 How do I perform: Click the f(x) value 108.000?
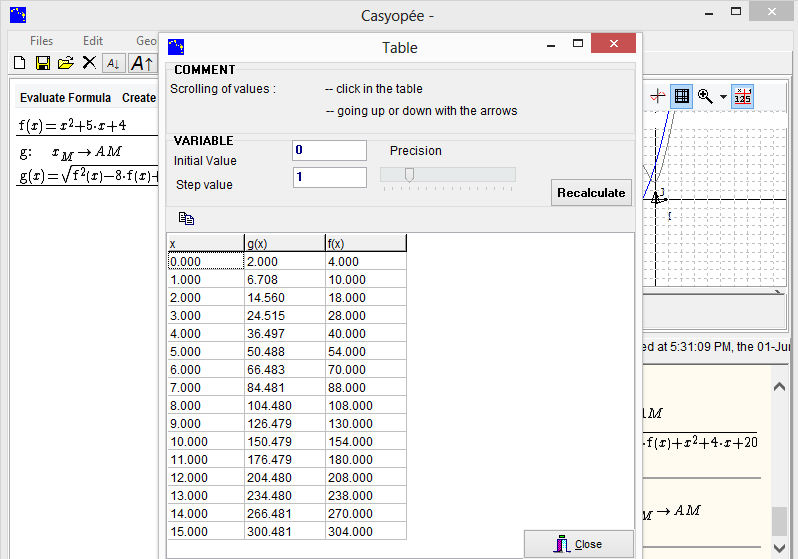(x=365, y=406)
